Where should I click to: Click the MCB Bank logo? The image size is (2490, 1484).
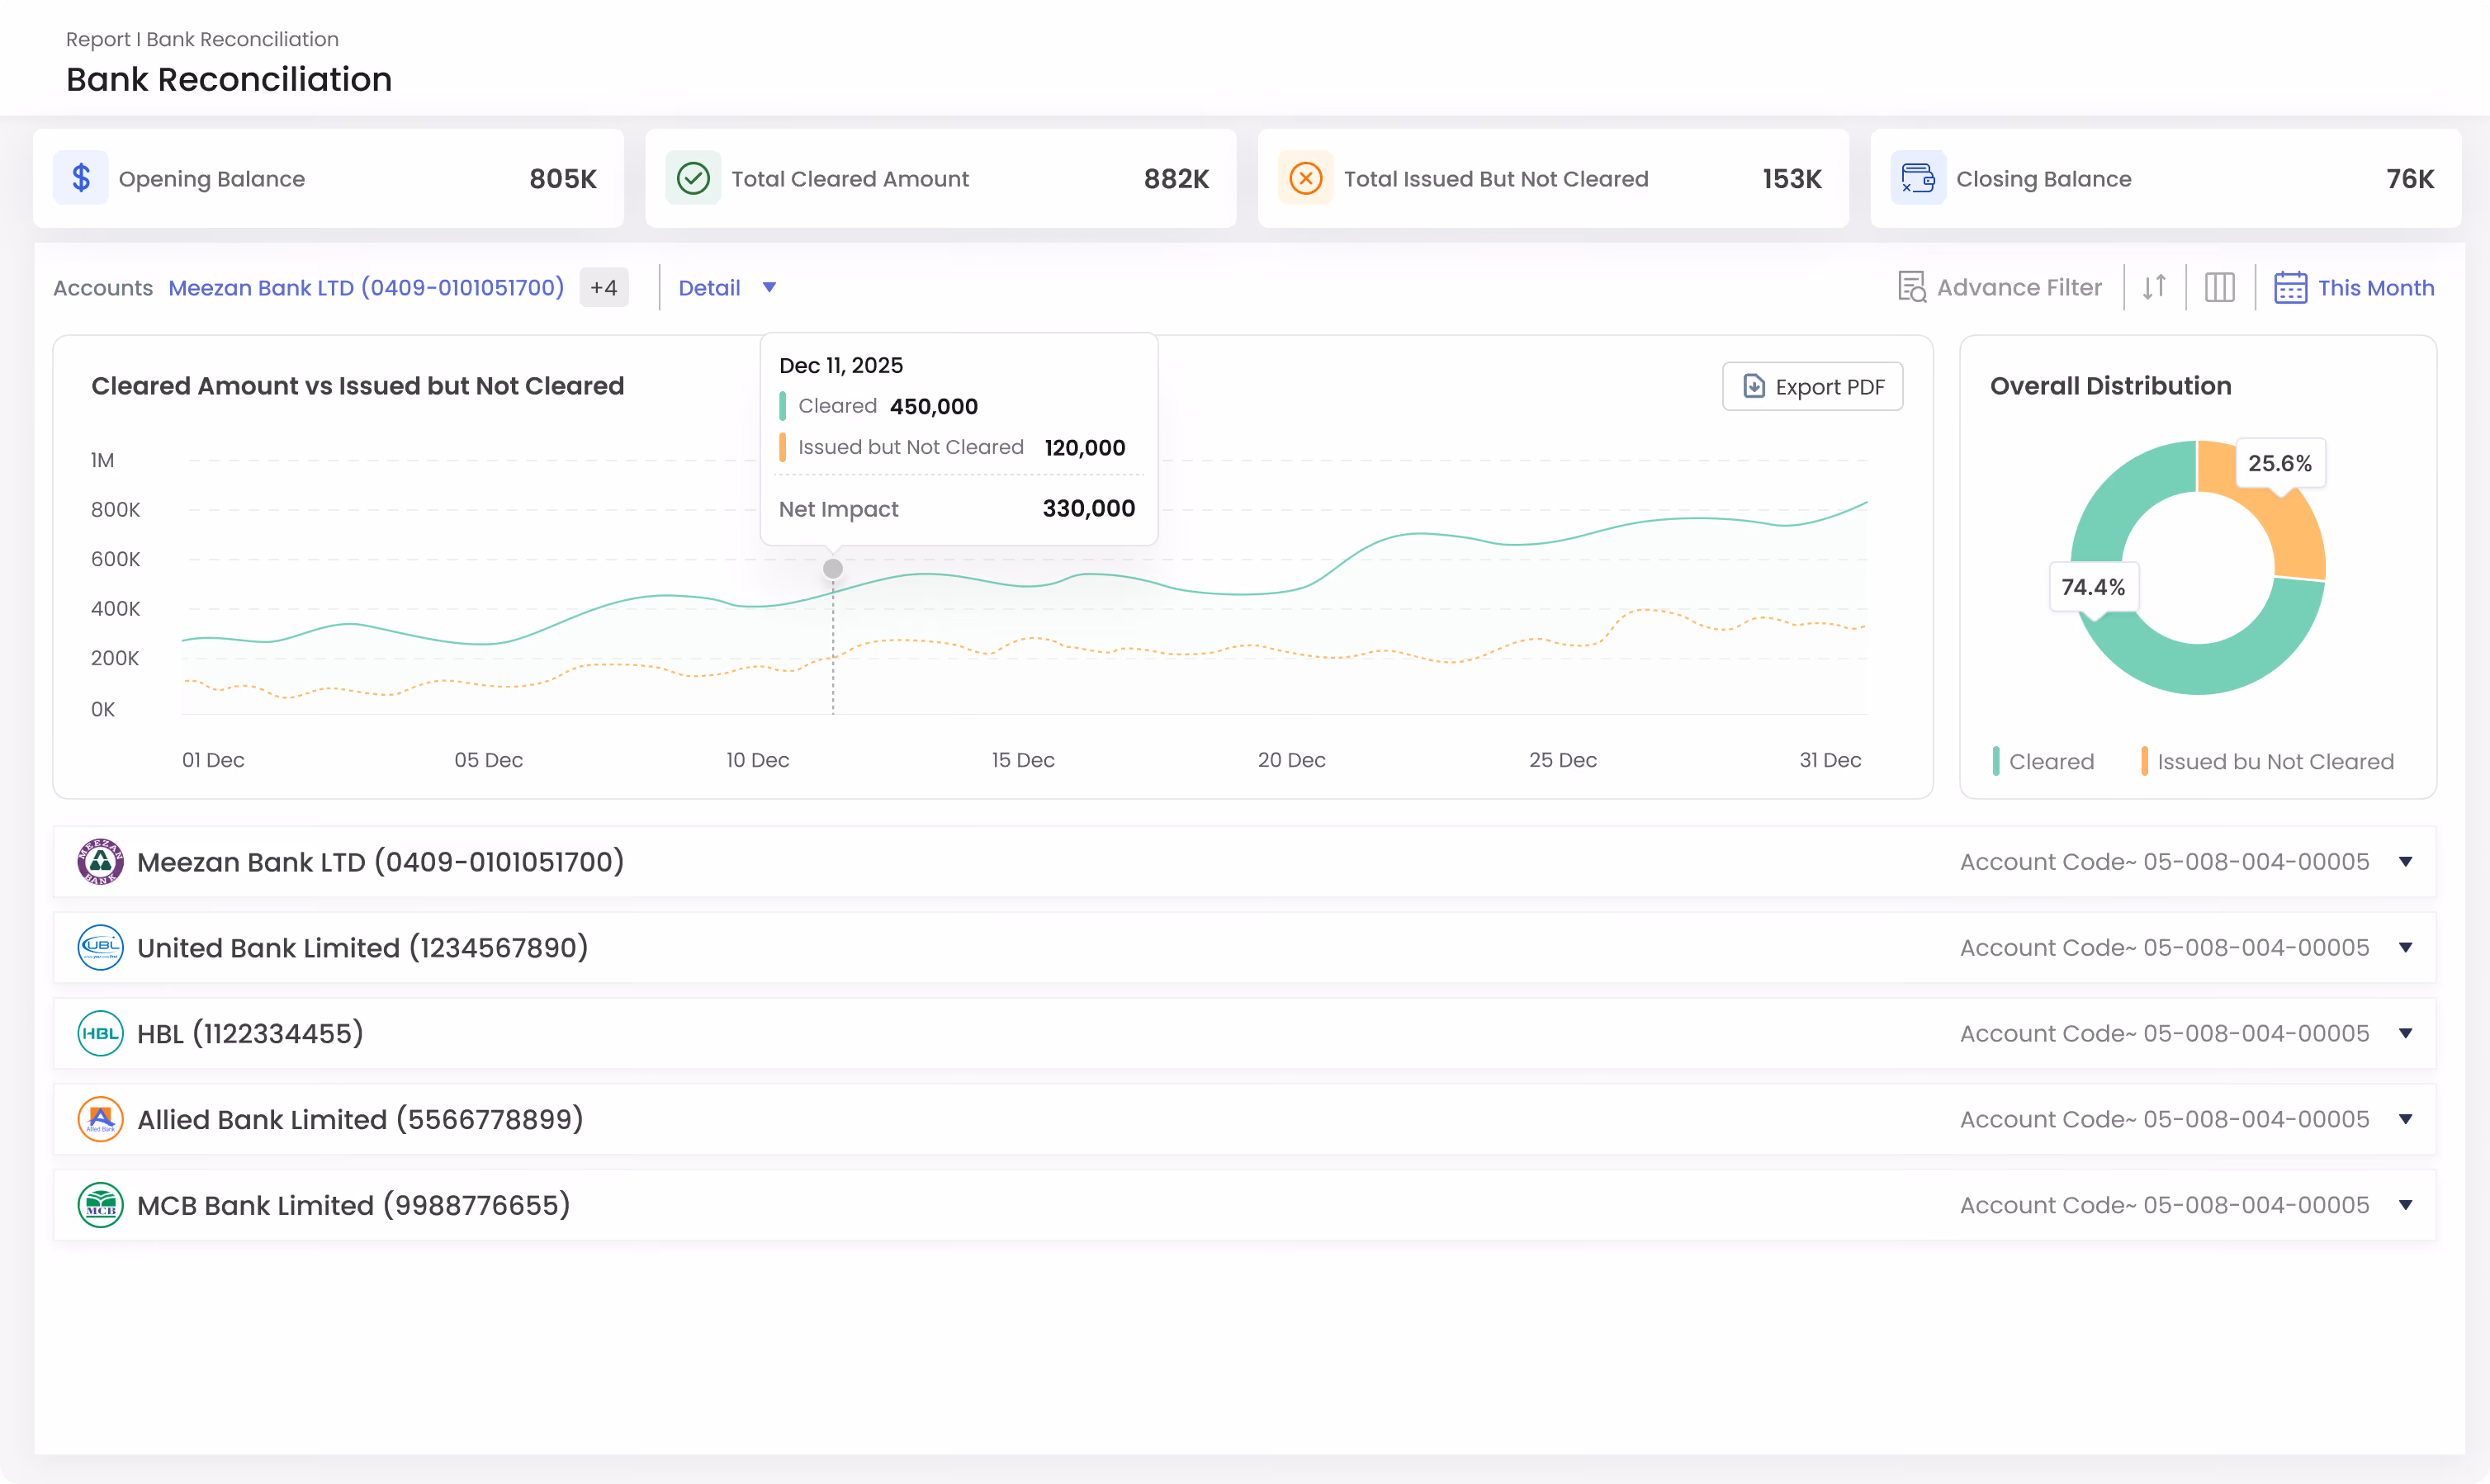100,1205
